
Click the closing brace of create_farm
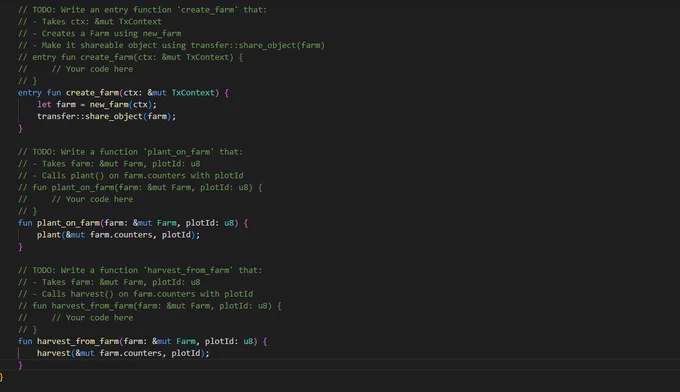pos(20,128)
